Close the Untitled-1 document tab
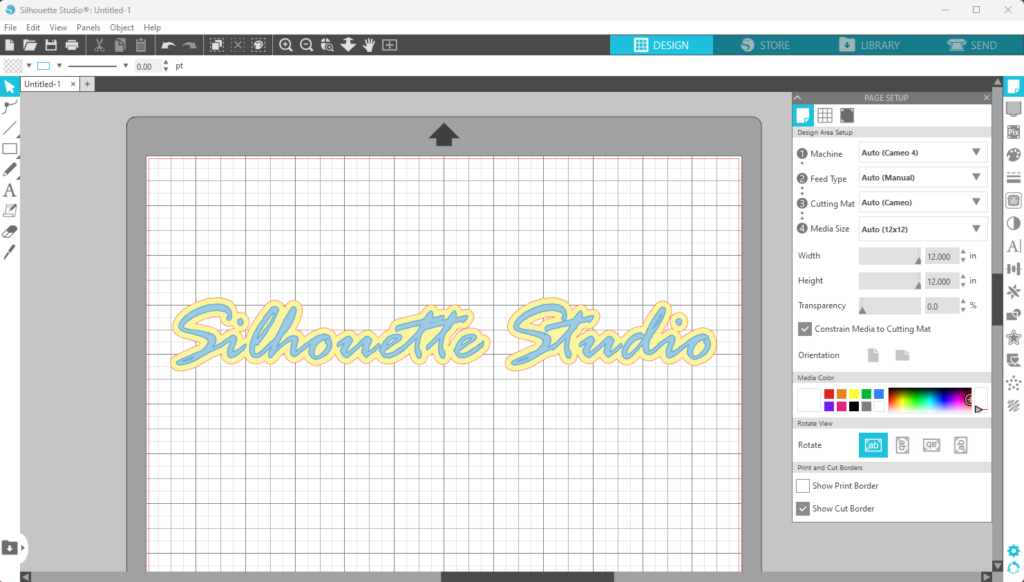The image size is (1024, 582). point(73,84)
